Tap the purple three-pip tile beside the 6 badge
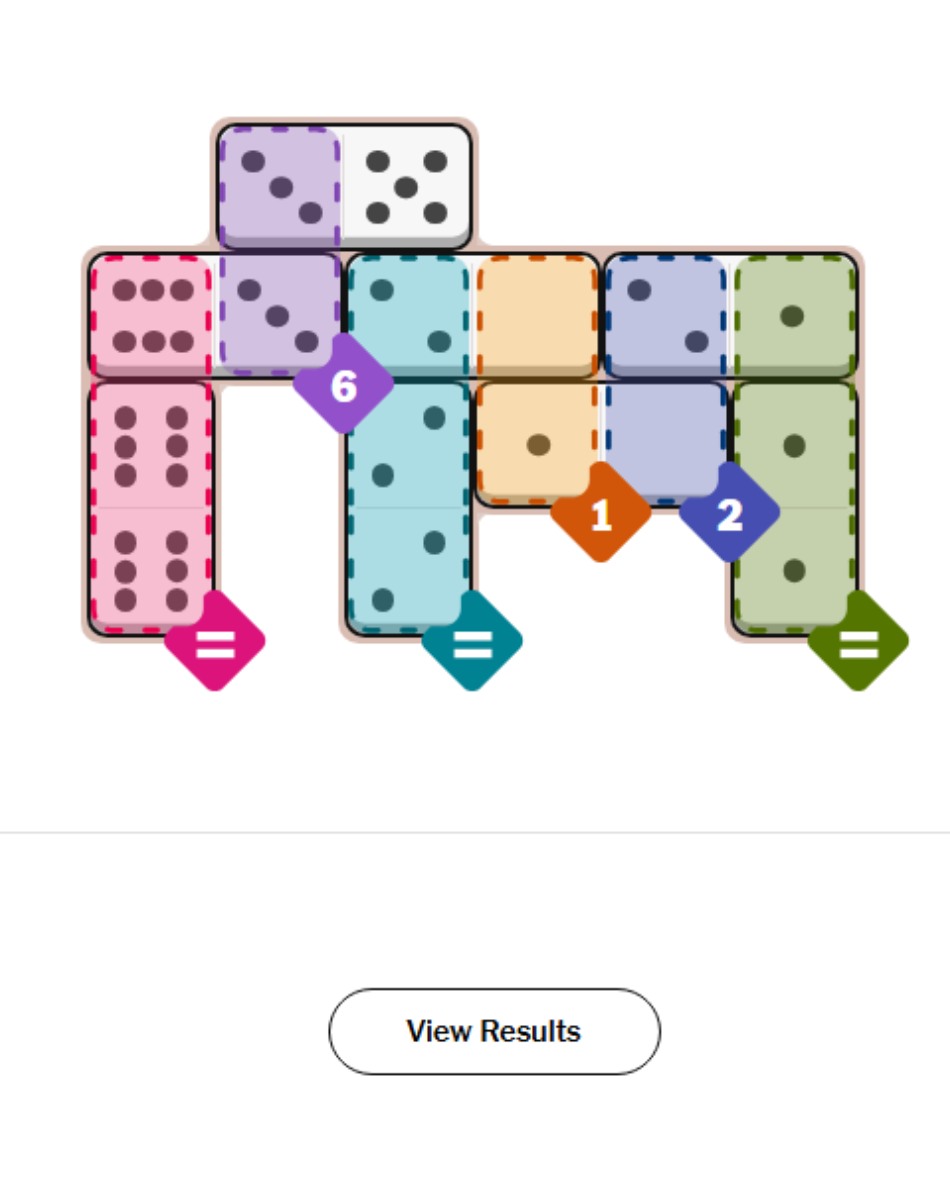Viewport: 950px width, 1200px height. pos(278,314)
